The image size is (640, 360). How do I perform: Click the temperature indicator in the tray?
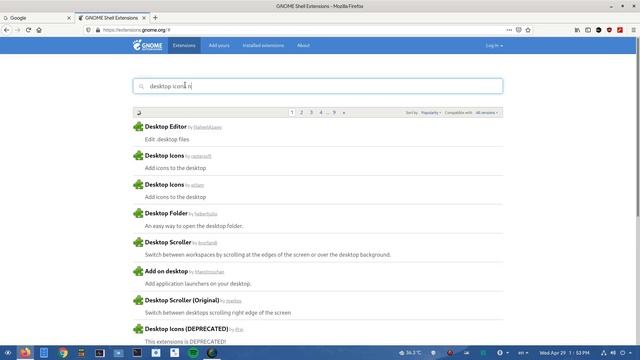pyautogui.click(x=410, y=353)
